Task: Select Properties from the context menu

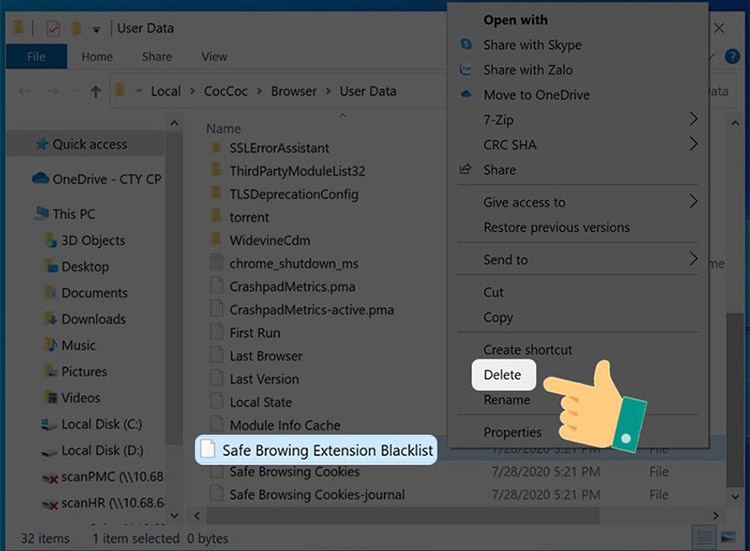Action: point(512,432)
